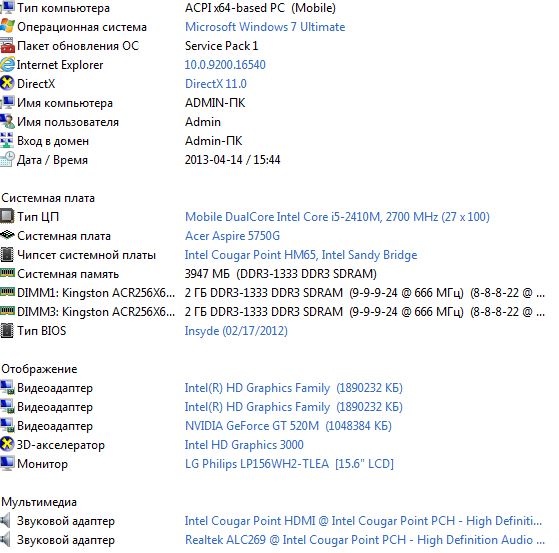This screenshot has height=553, width=559.
Task: Click the computer icon beside Тип компьютера
Action: tap(7, 7)
